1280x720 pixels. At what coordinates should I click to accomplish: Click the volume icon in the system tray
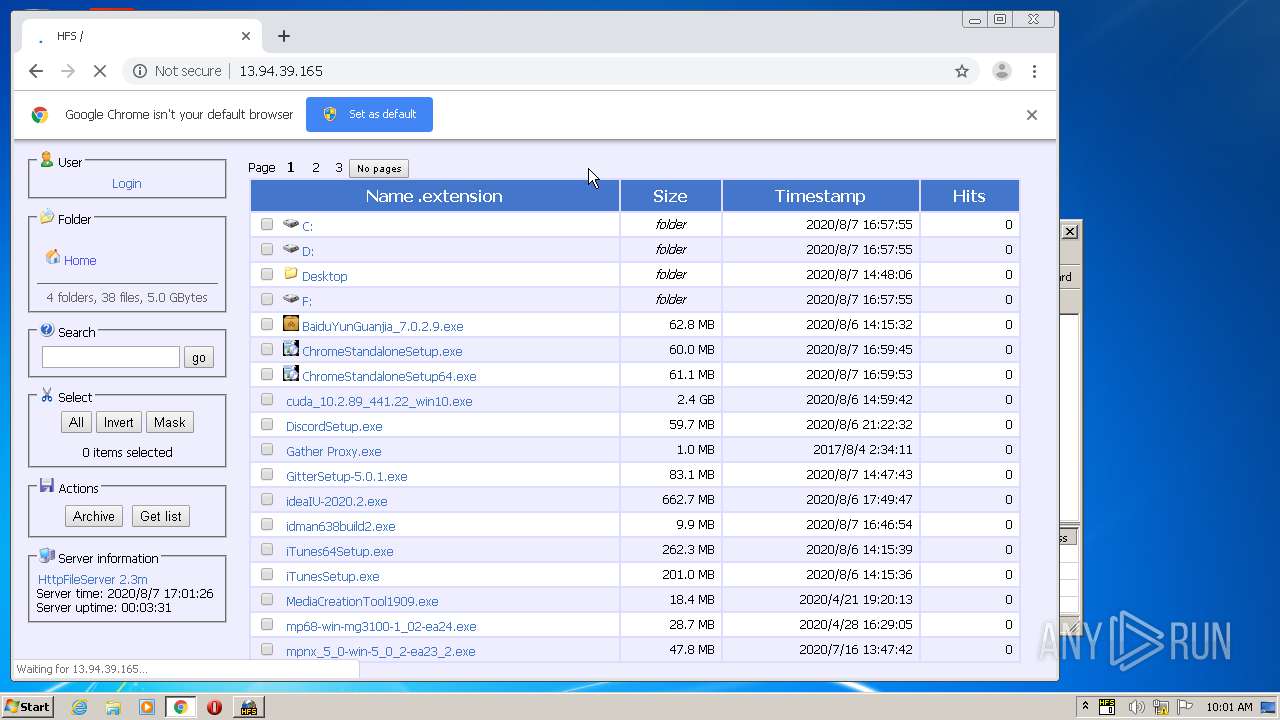tap(1136, 707)
